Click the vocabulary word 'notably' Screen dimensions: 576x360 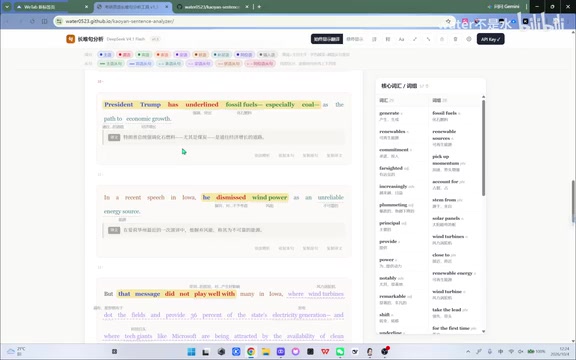point(388,278)
